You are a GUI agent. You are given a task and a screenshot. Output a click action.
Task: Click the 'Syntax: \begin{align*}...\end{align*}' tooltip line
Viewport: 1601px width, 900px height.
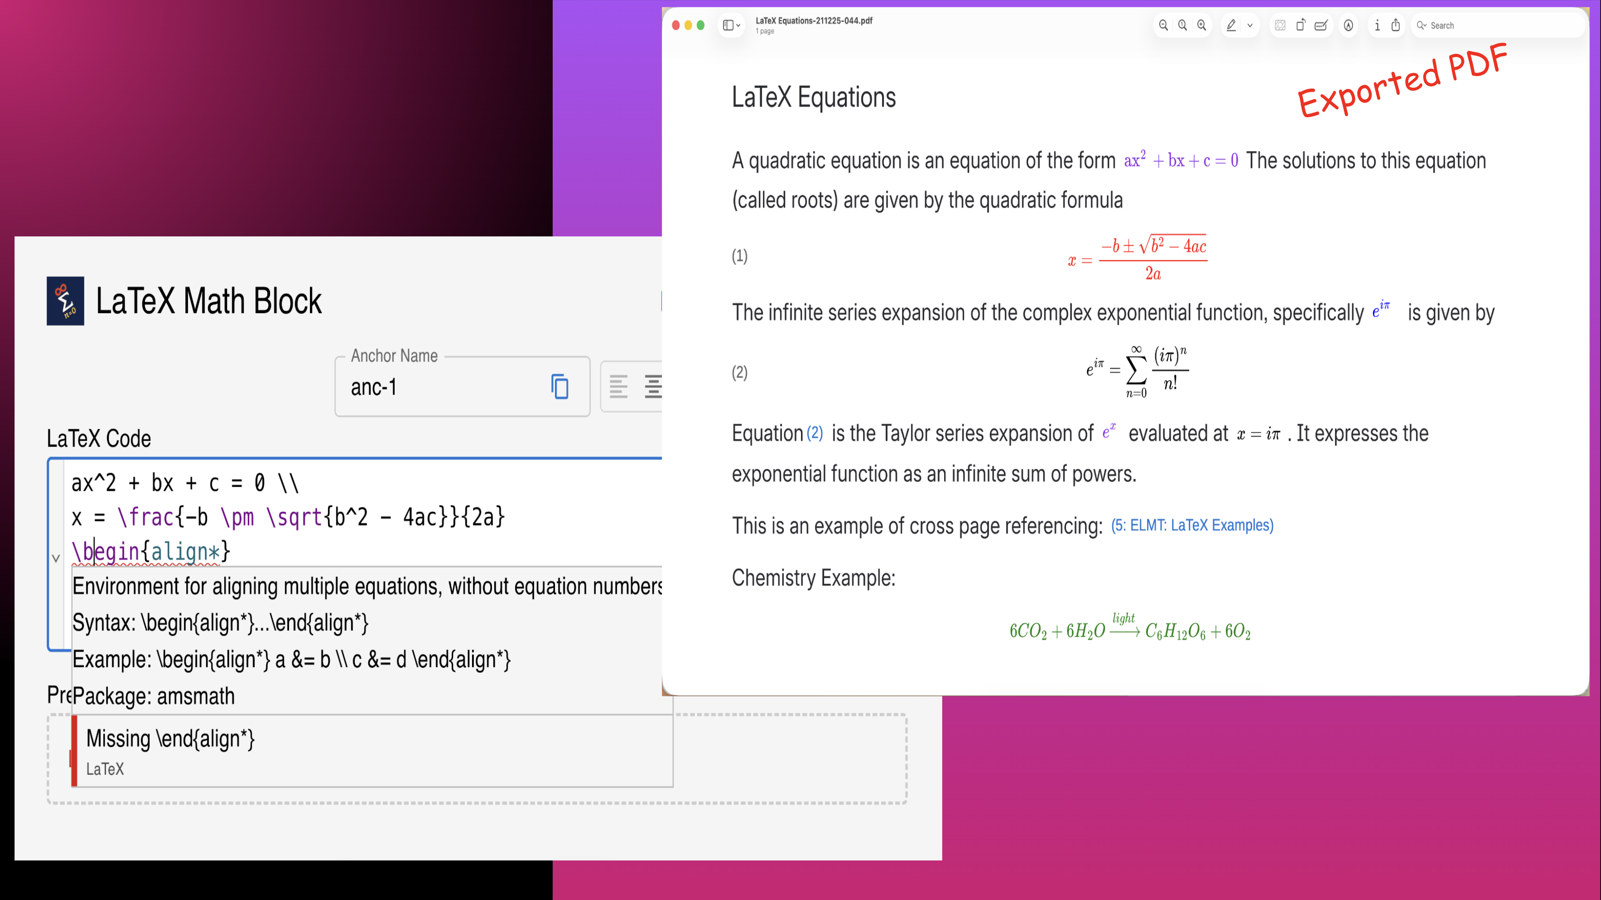click(x=220, y=623)
